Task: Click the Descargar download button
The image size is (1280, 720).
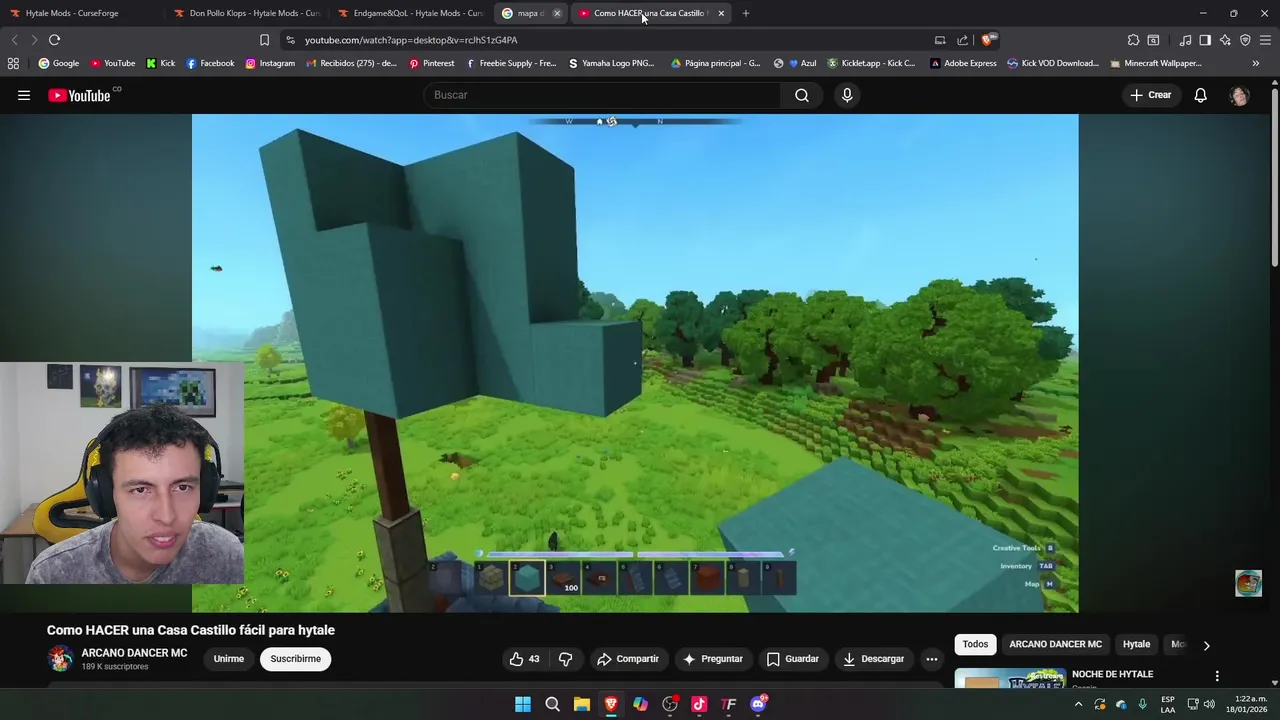Action: pyautogui.click(x=874, y=659)
